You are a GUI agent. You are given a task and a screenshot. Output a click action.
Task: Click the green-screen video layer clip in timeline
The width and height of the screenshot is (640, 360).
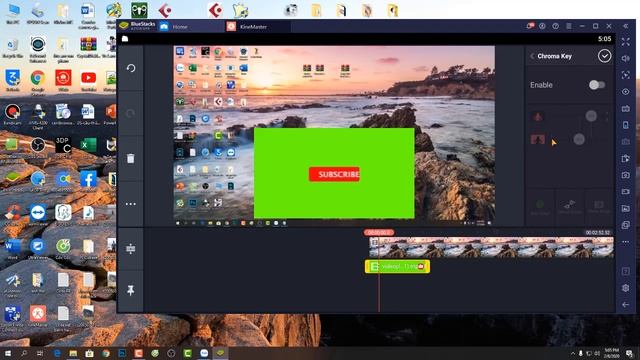[397, 267]
